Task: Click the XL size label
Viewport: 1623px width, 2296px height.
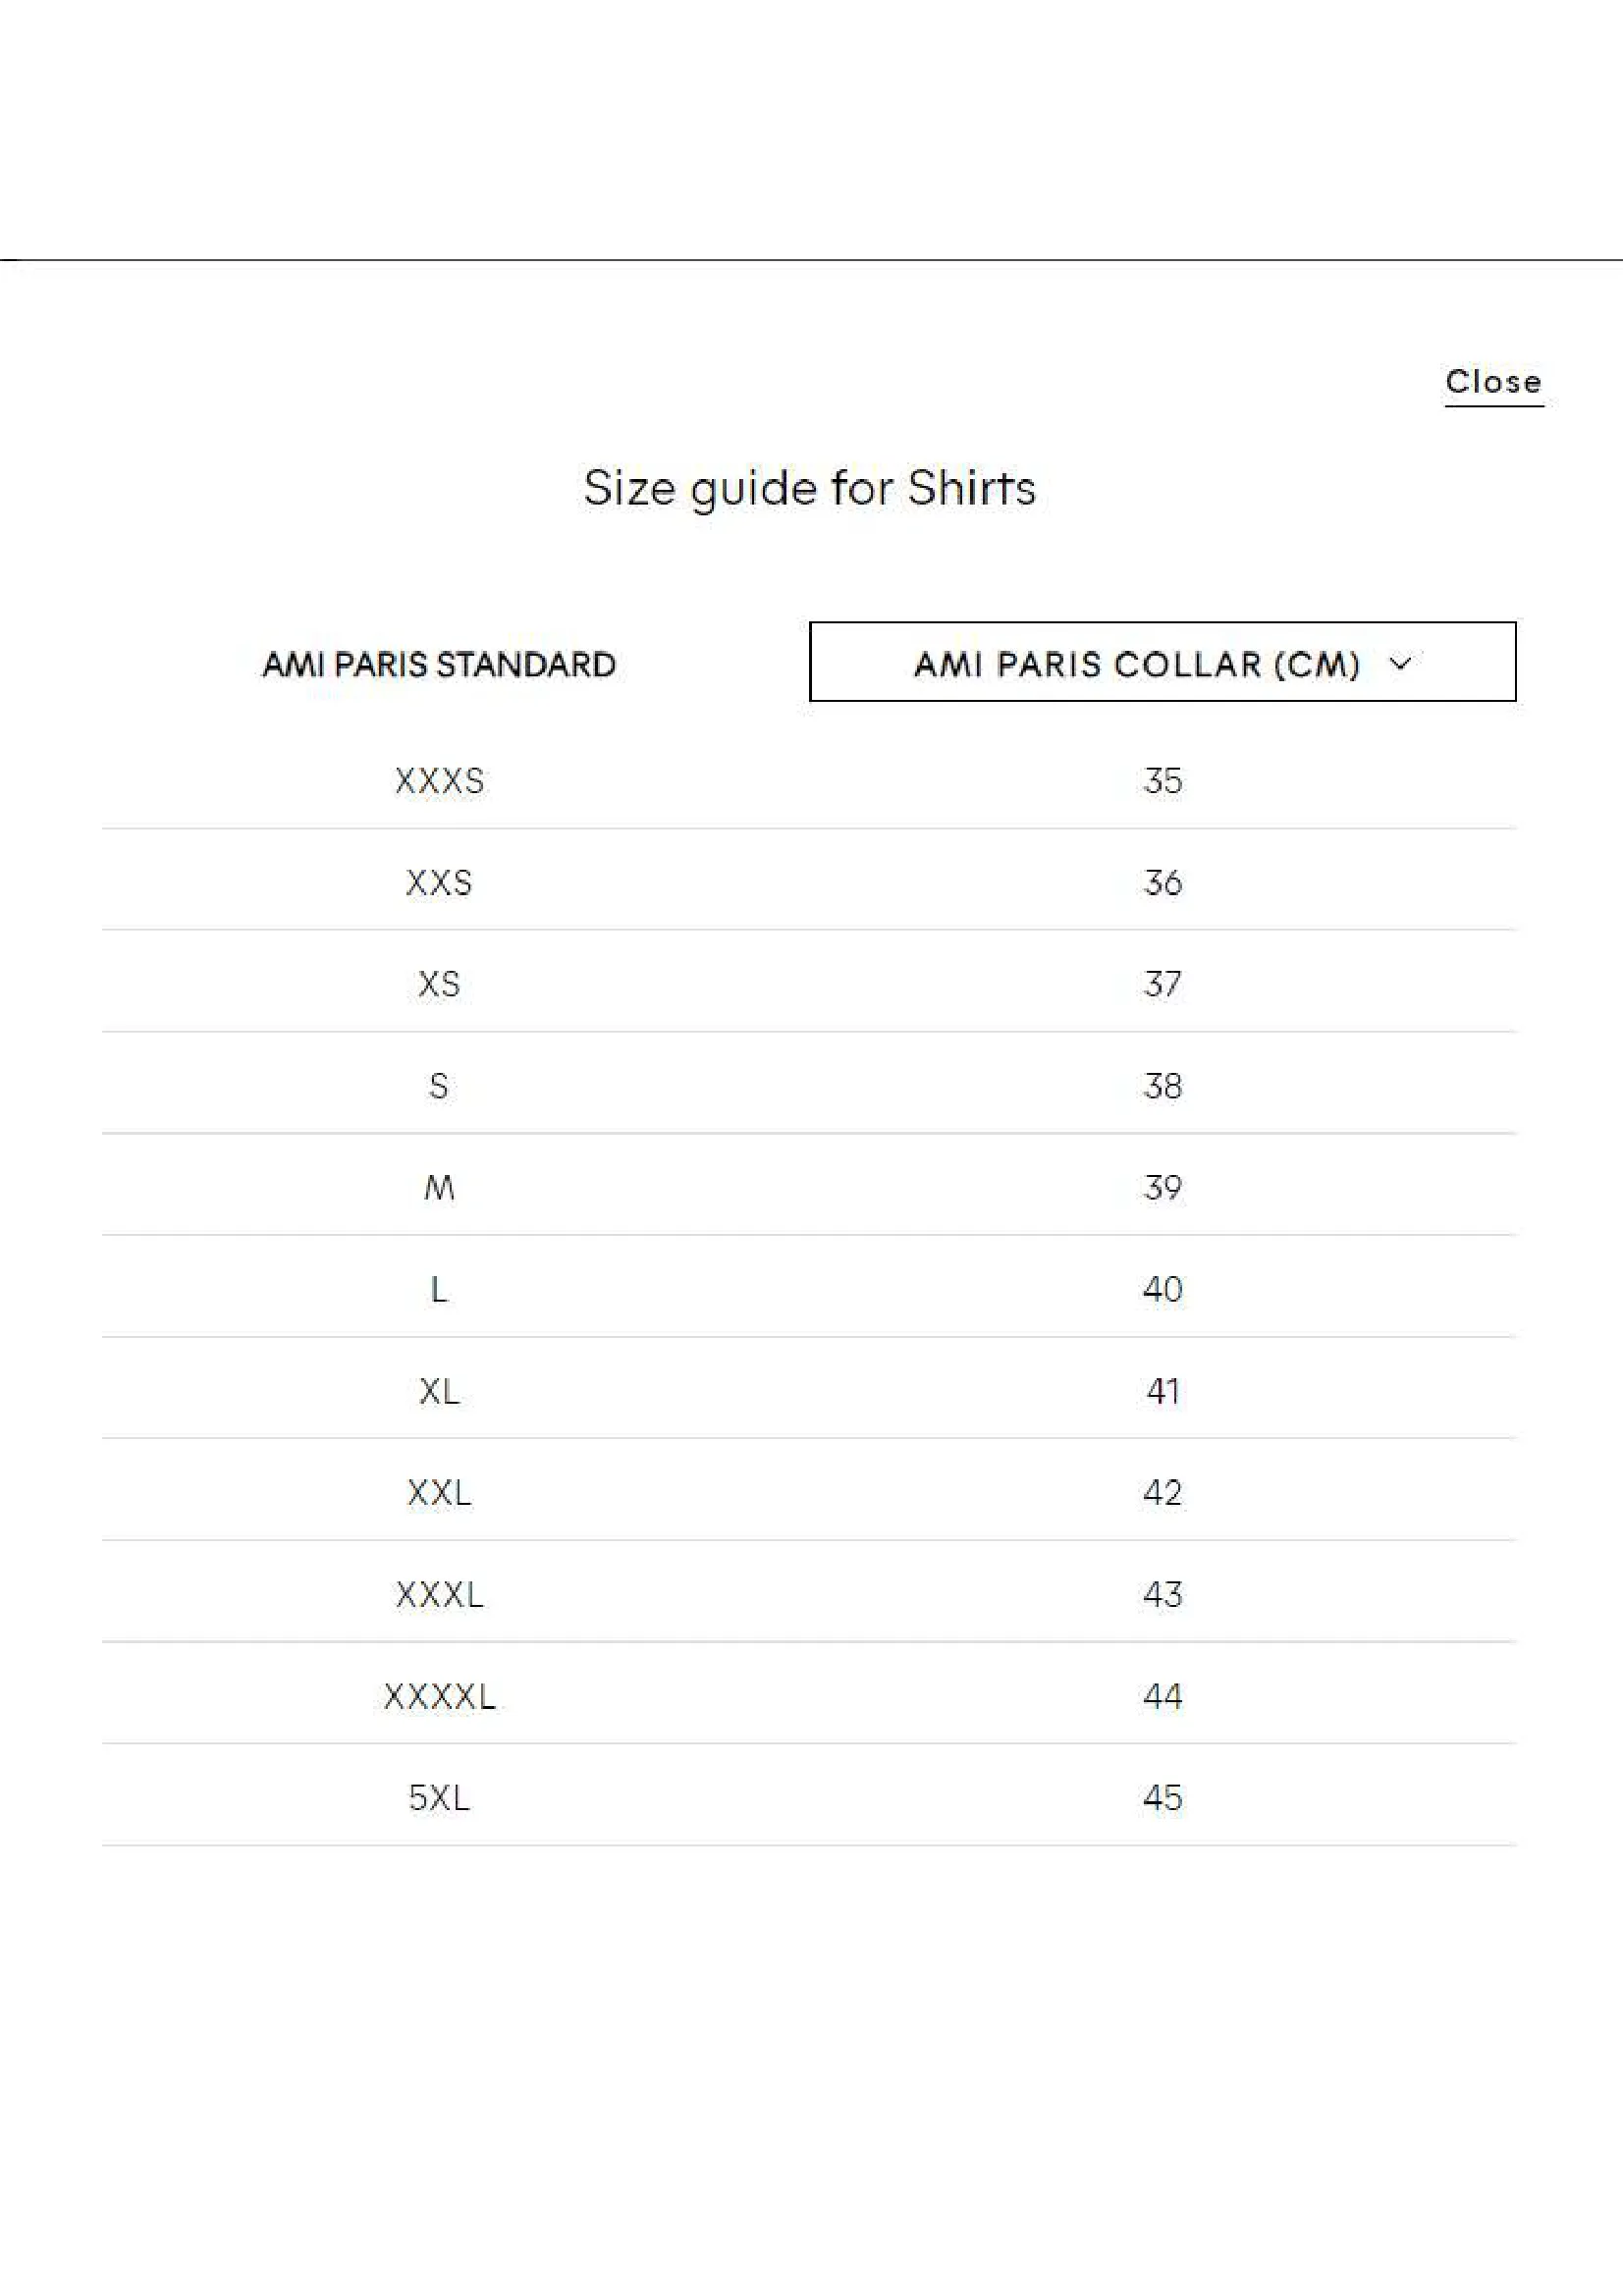Action: pyautogui.click(x=439, y=1392)
